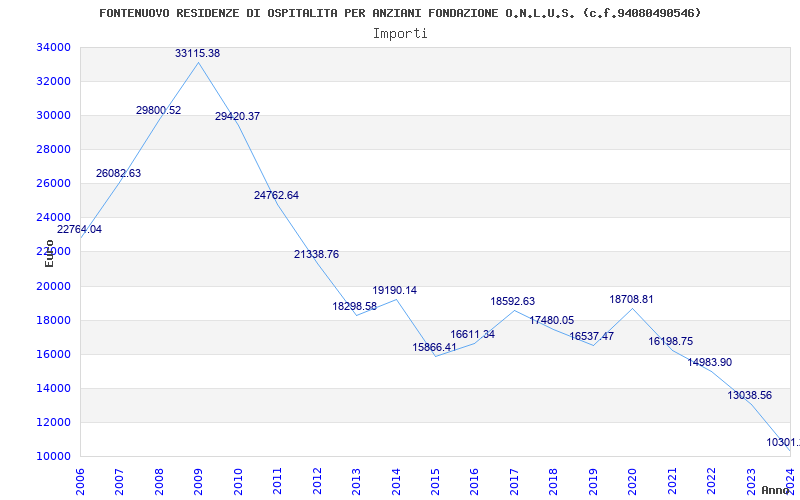800x500 pixels.
Task: Select data label 18708.81
Action: pos(632,299)
